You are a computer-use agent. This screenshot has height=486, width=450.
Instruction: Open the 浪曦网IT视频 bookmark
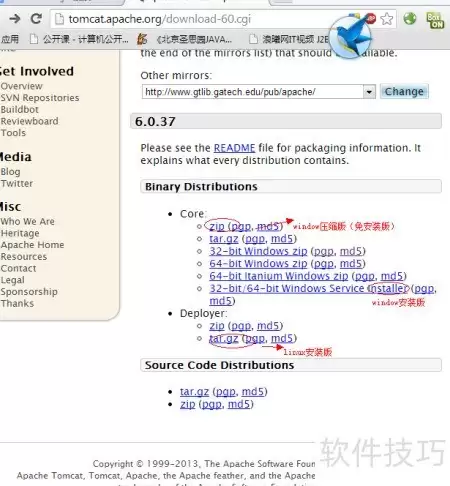tap(289, 39)
